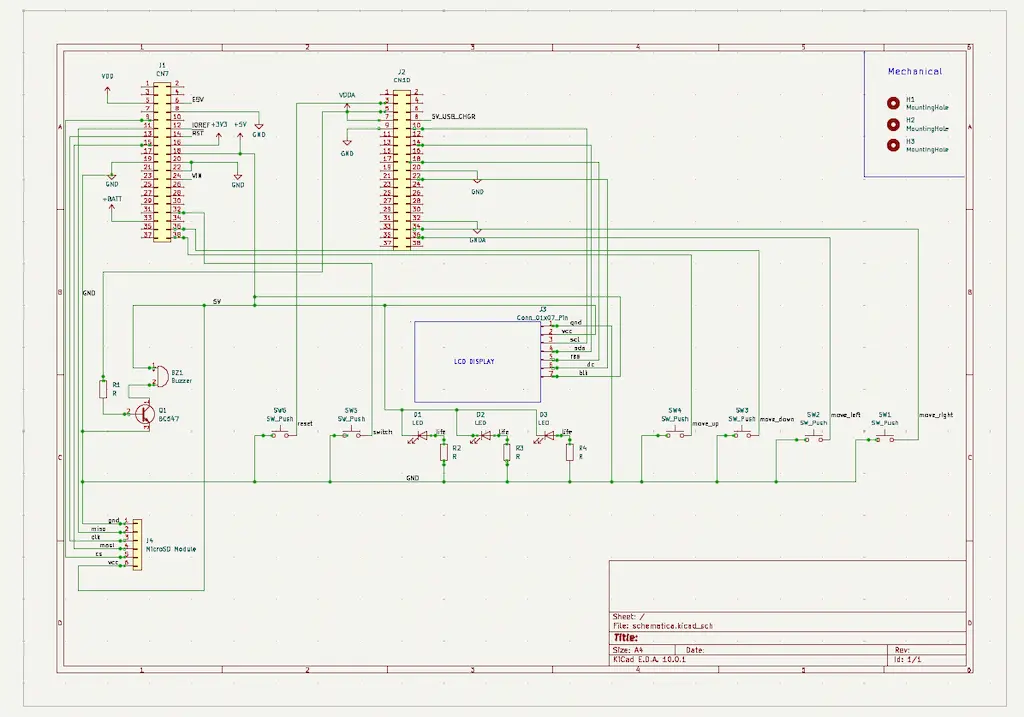Screen dimensions: 1024x717
Task: Click the RST pin label
Action: click(x=198, y=133)
